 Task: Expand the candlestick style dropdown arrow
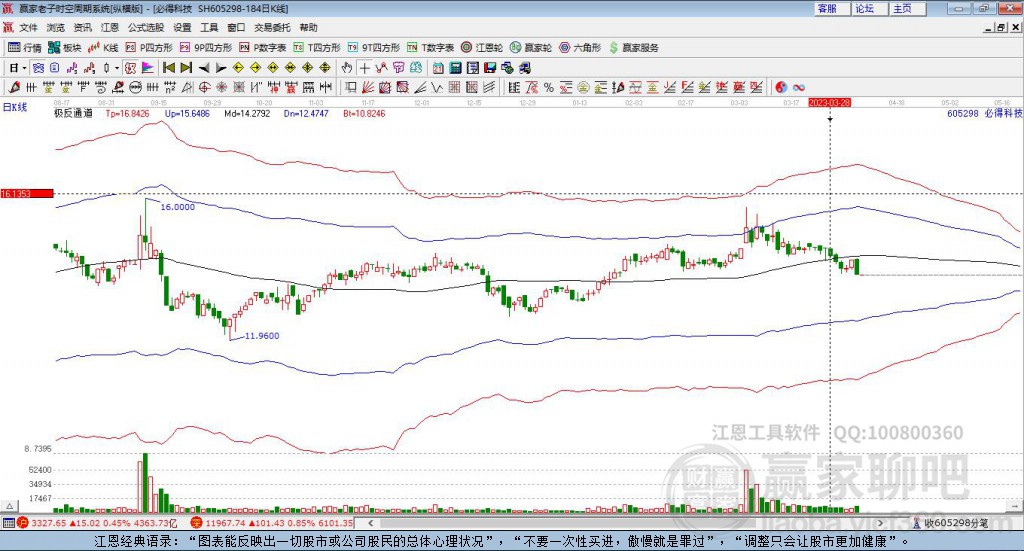(116, 68)
